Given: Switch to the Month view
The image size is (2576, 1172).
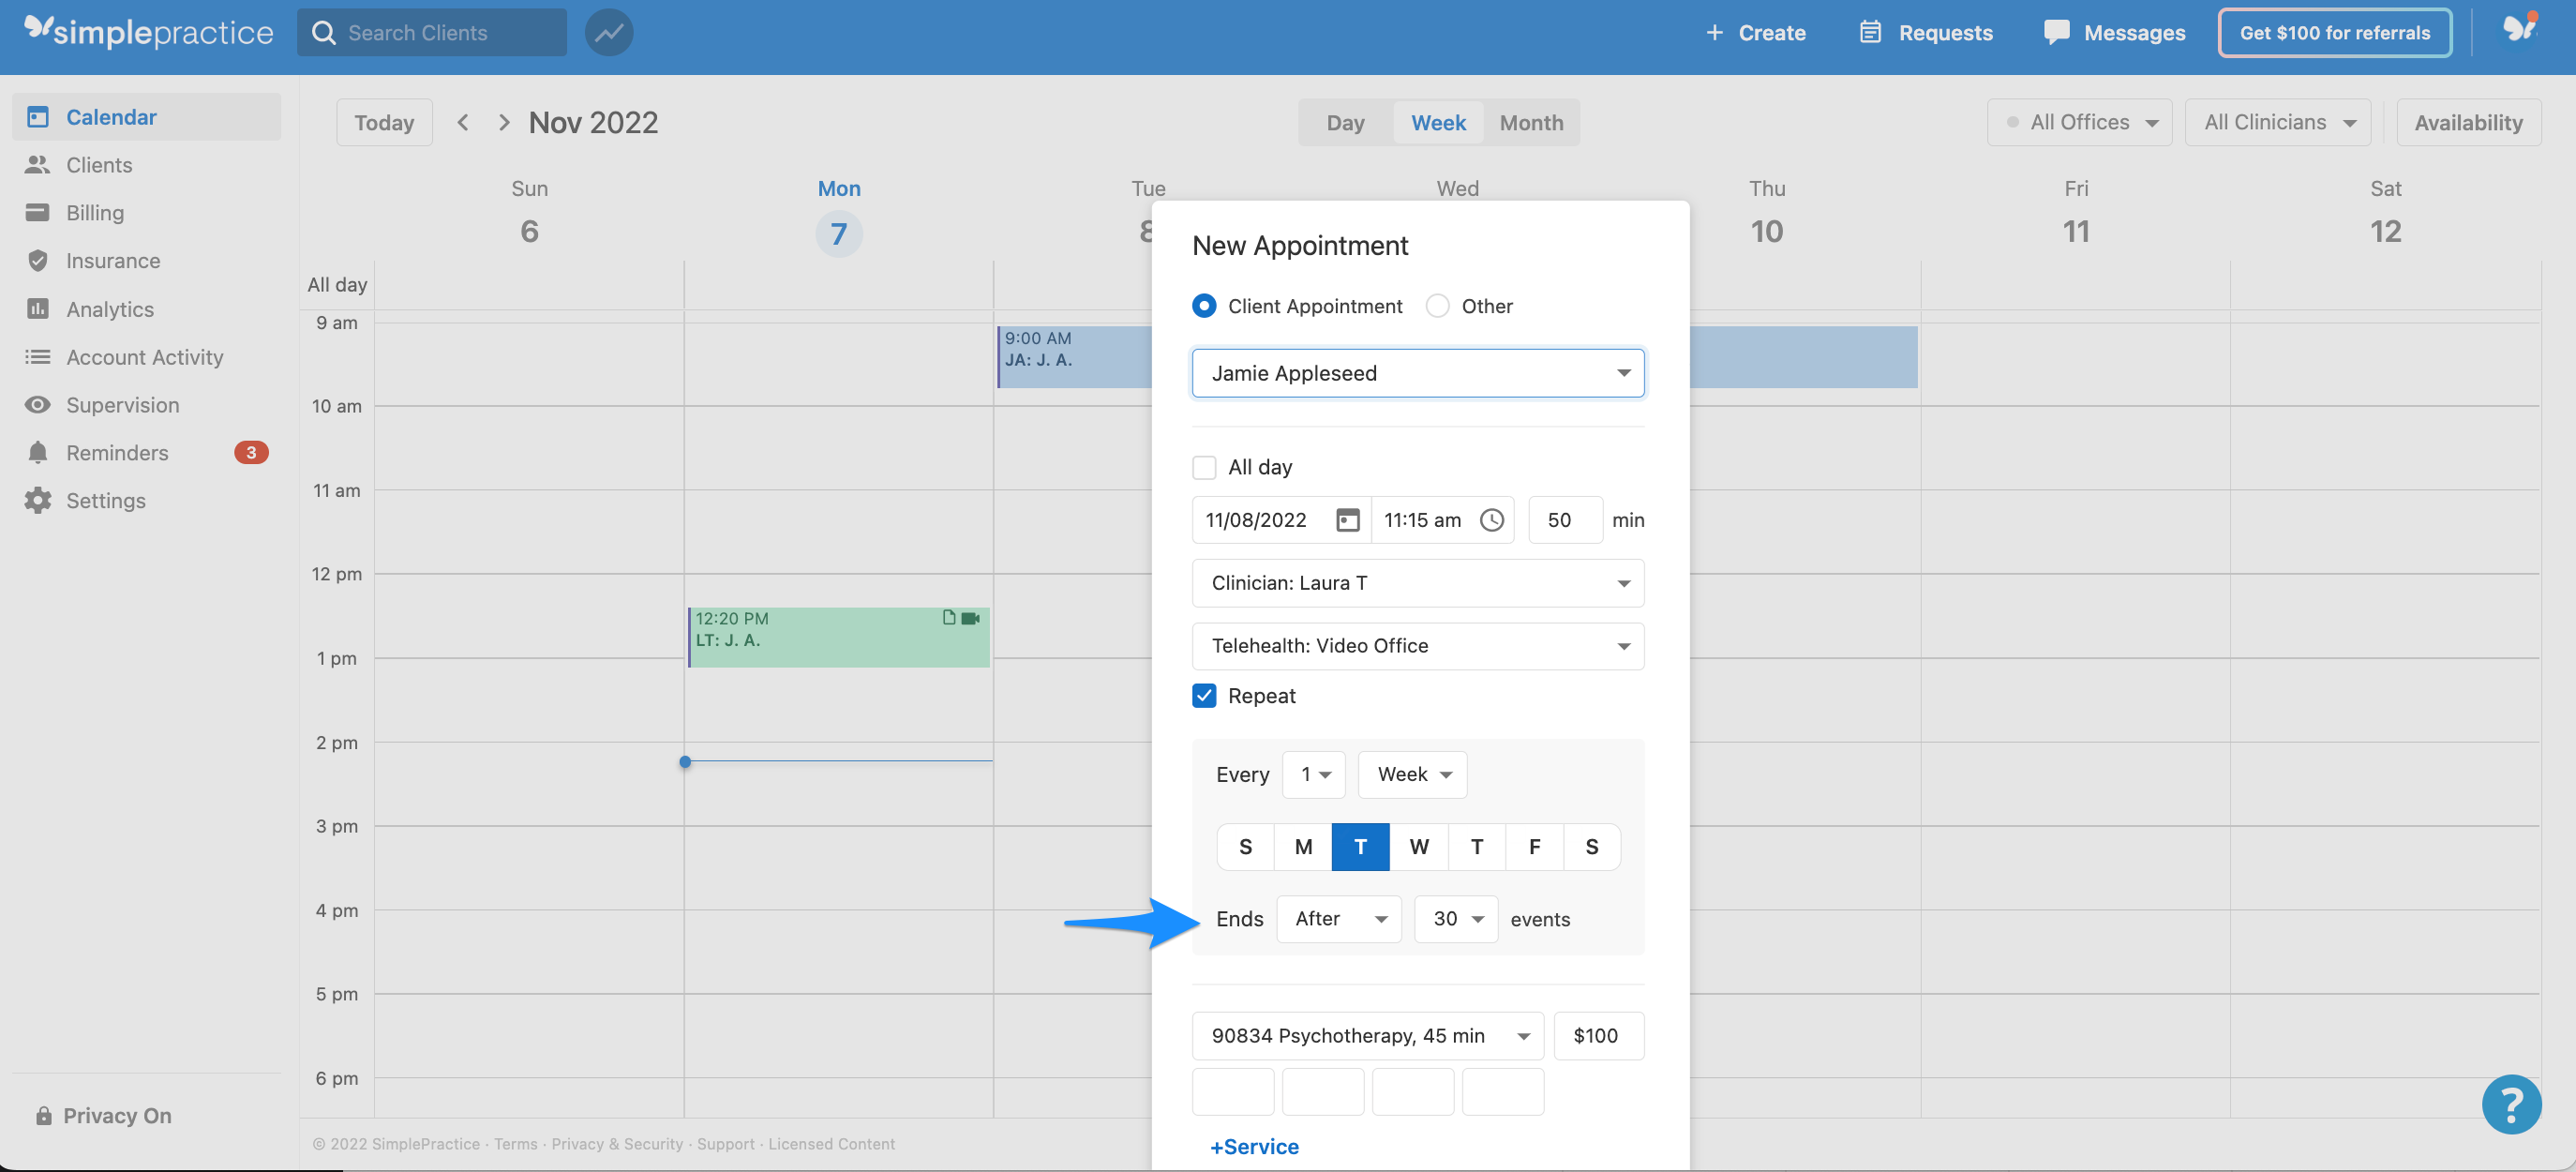Looking at the screenshot, I should point(1531,122).
